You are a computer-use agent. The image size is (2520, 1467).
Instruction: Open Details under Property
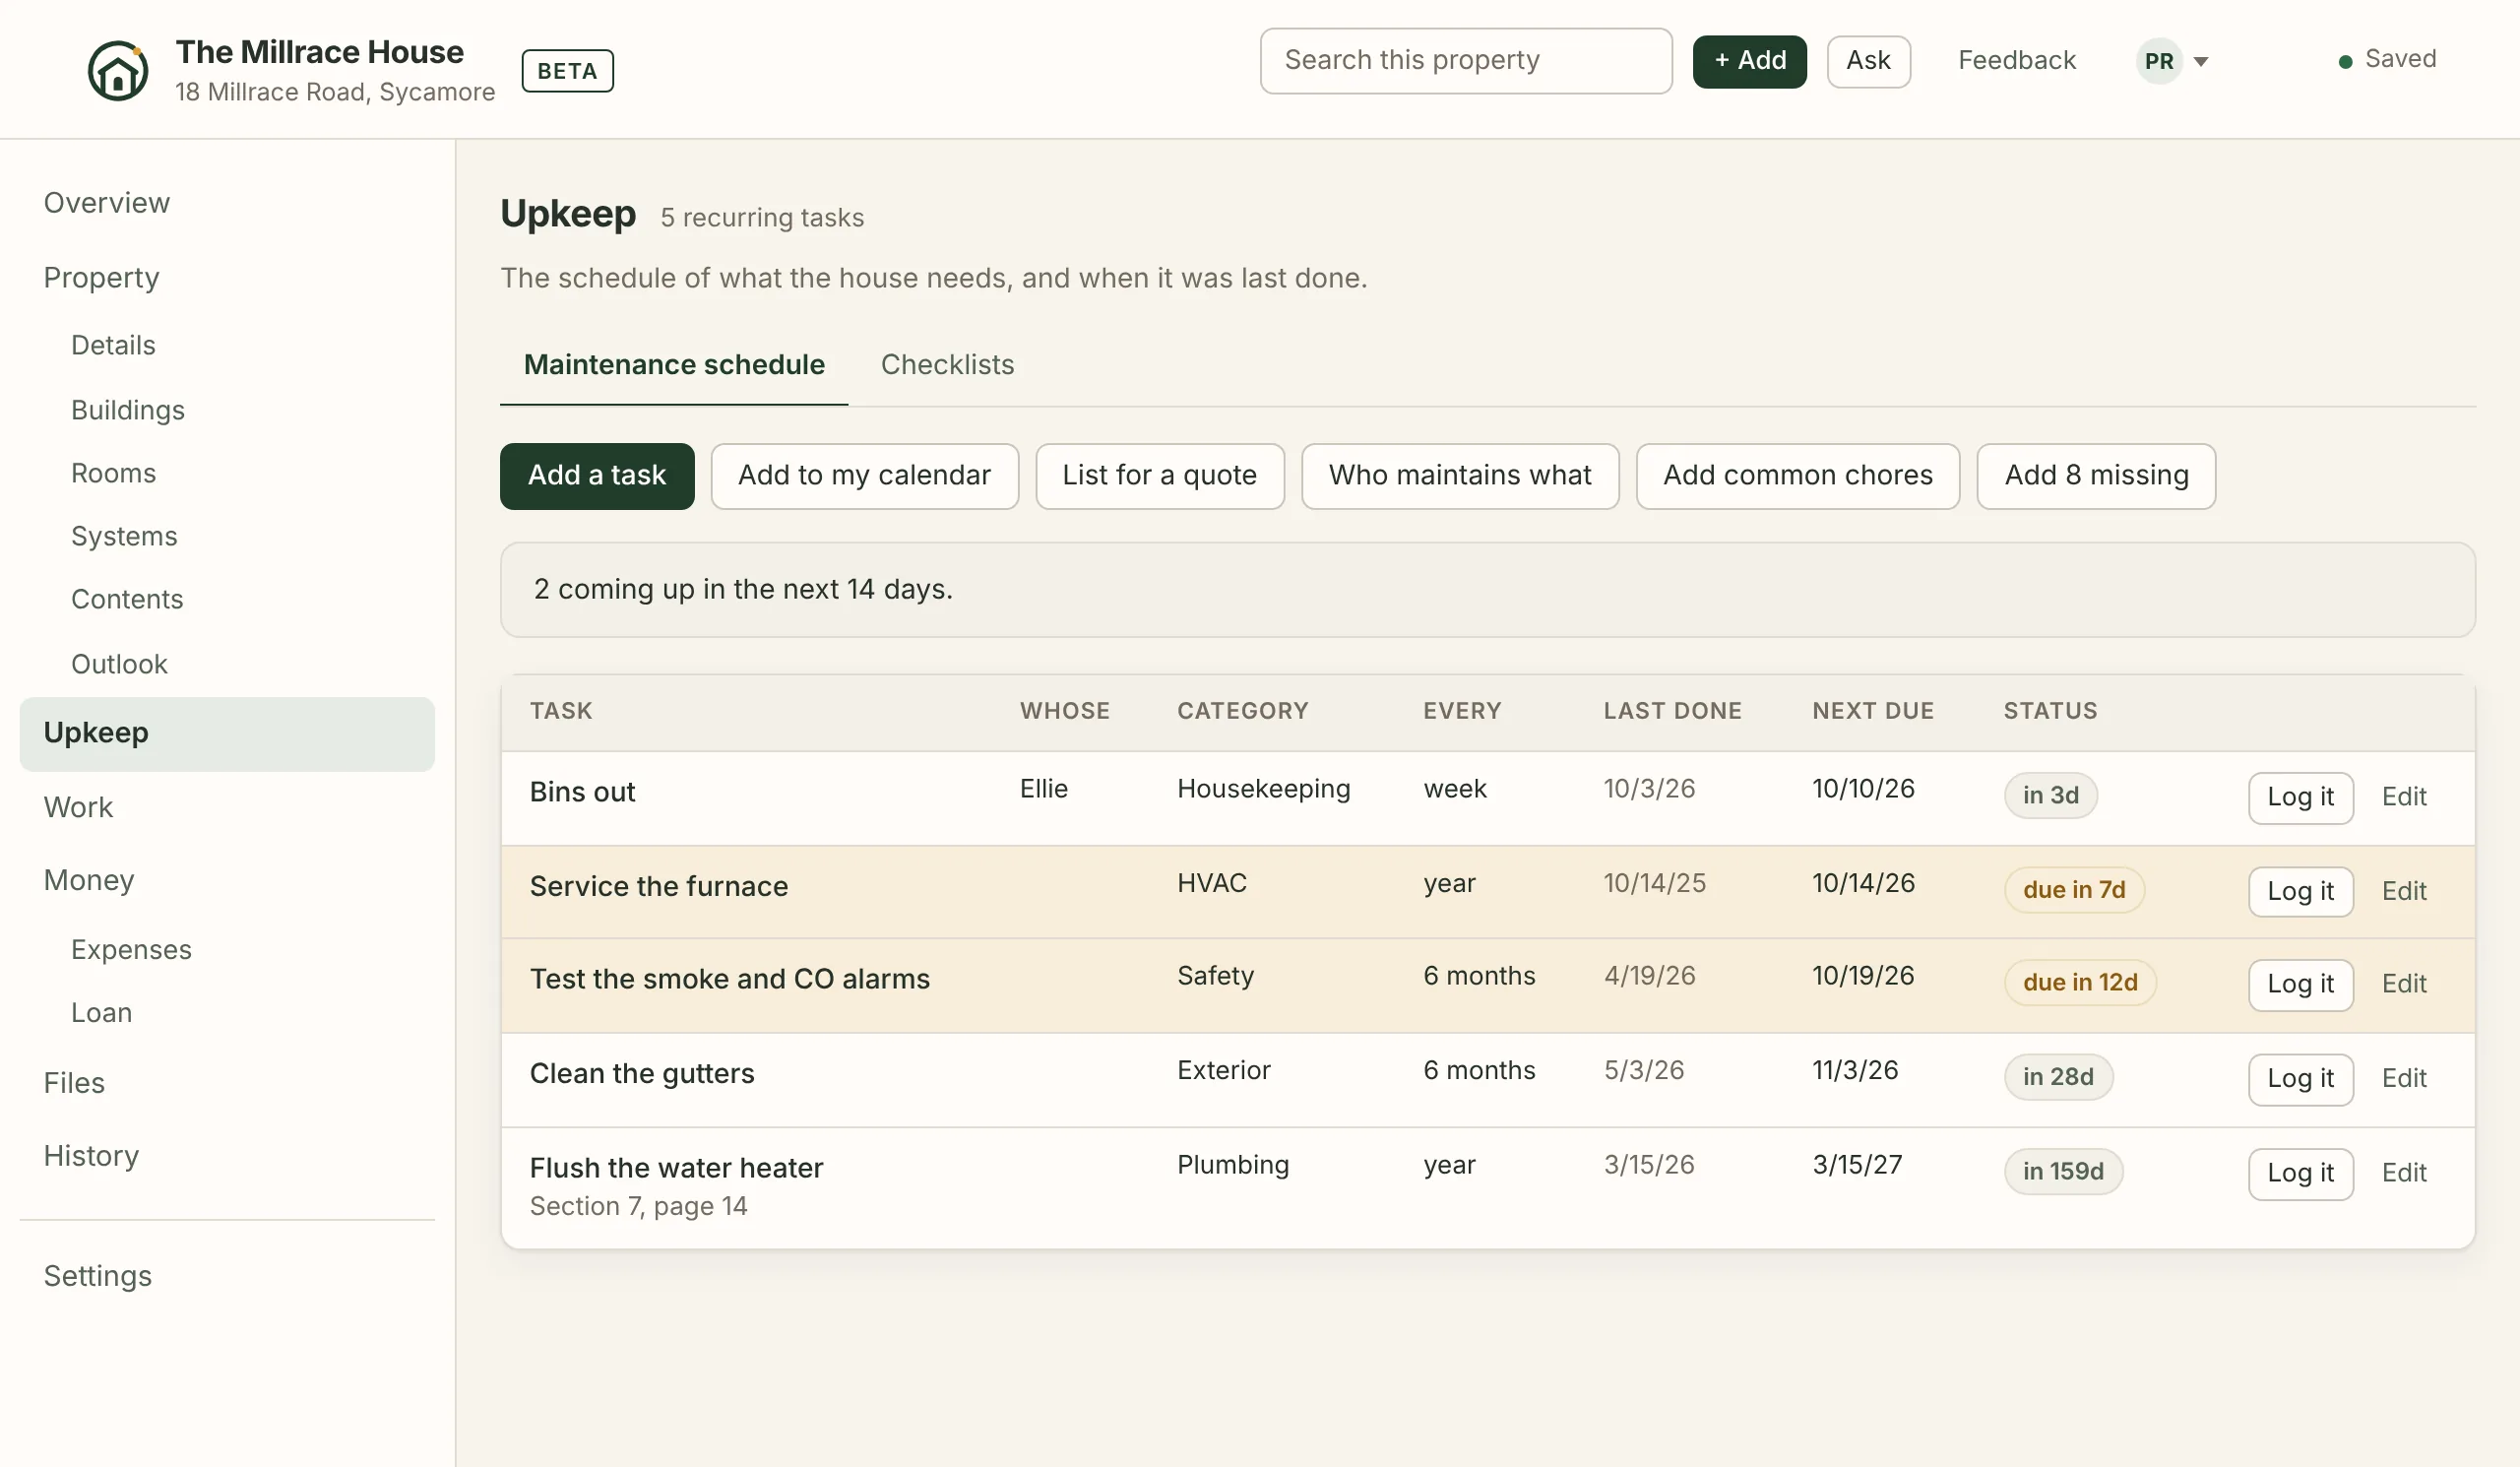tap(113, 345)
